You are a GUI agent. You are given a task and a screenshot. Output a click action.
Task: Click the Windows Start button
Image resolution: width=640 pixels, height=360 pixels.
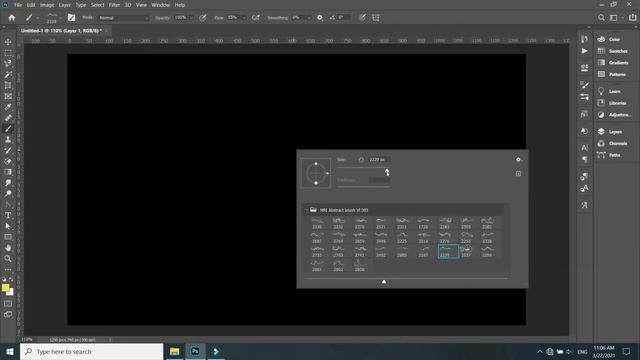(10, 351)
